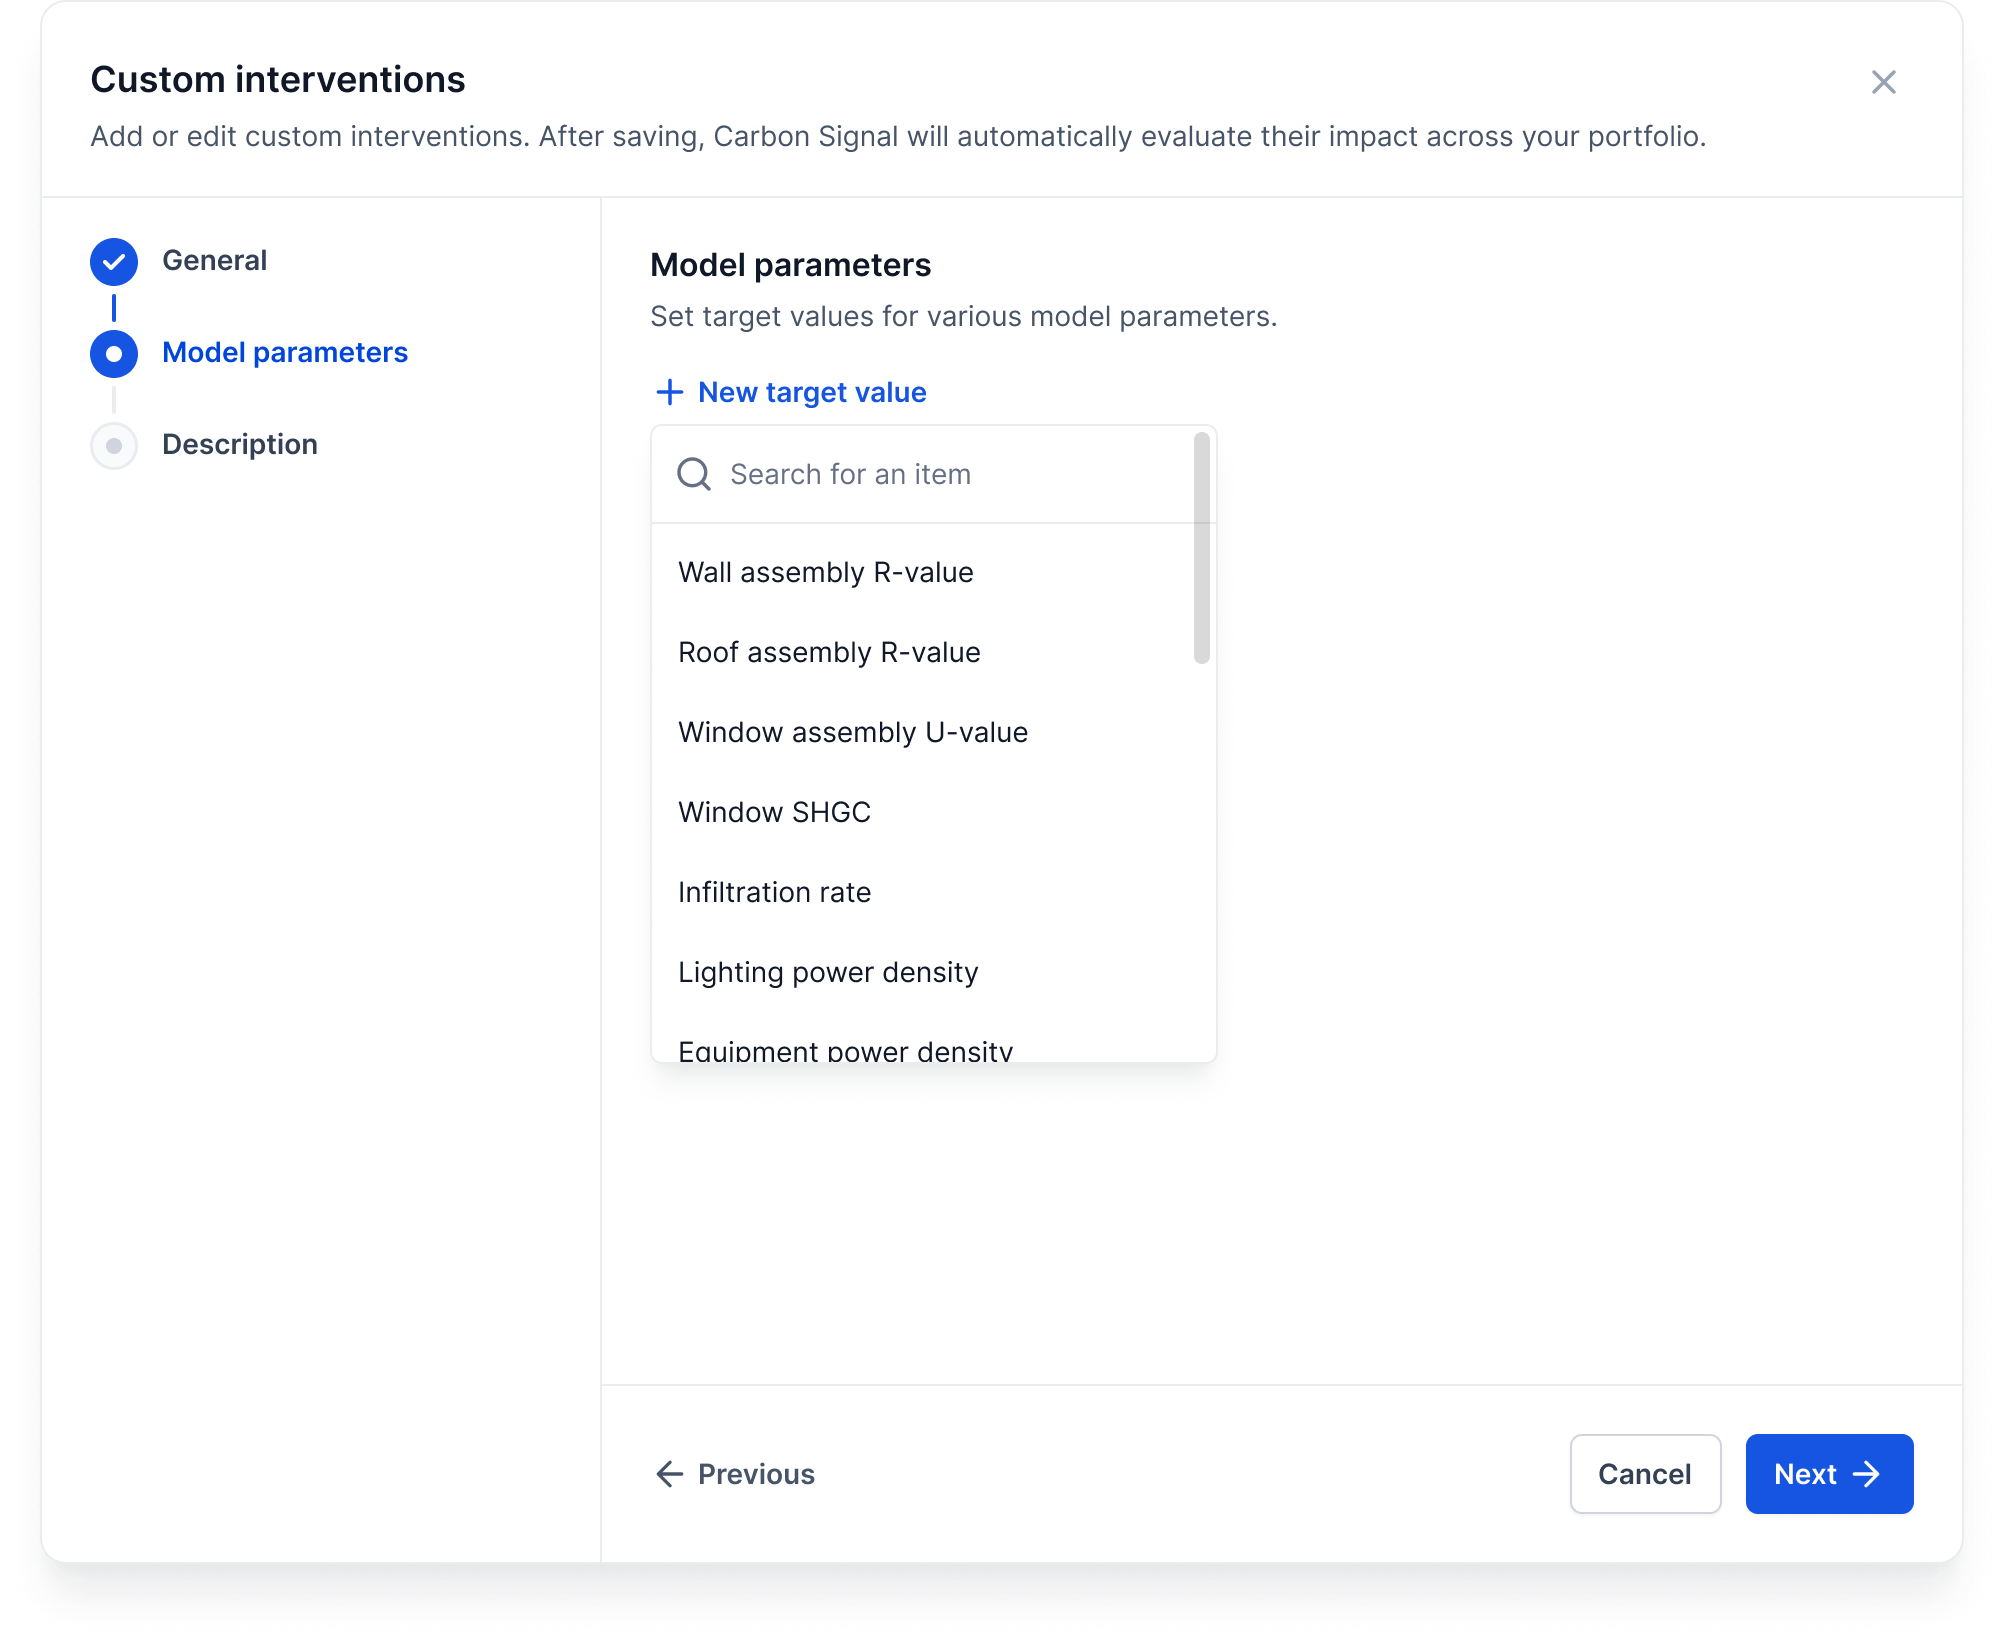Click the completed General step checkmark

[x=114, y=262]
